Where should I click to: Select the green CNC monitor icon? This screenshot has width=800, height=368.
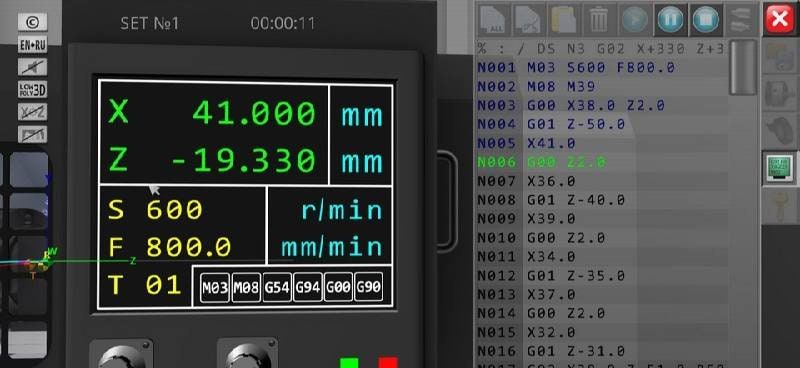(x=781, y=168)
